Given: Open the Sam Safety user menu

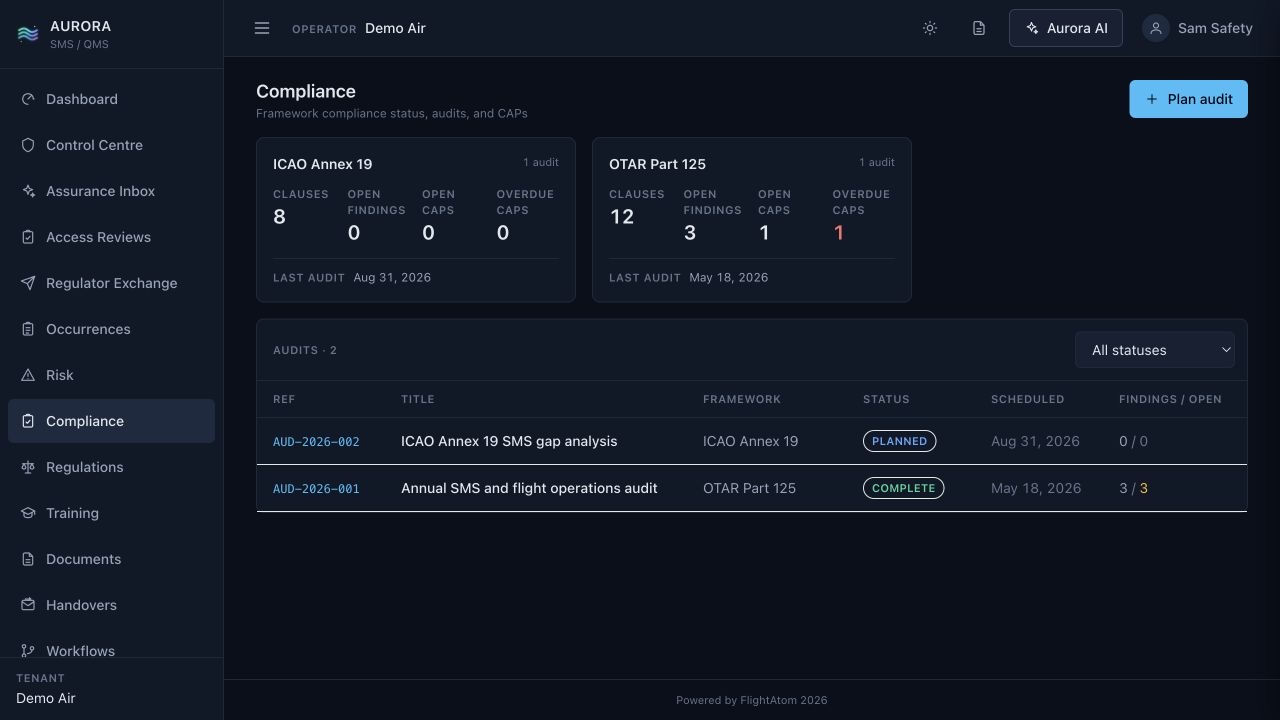Looking at the screenshot, I should [1198, 28].
